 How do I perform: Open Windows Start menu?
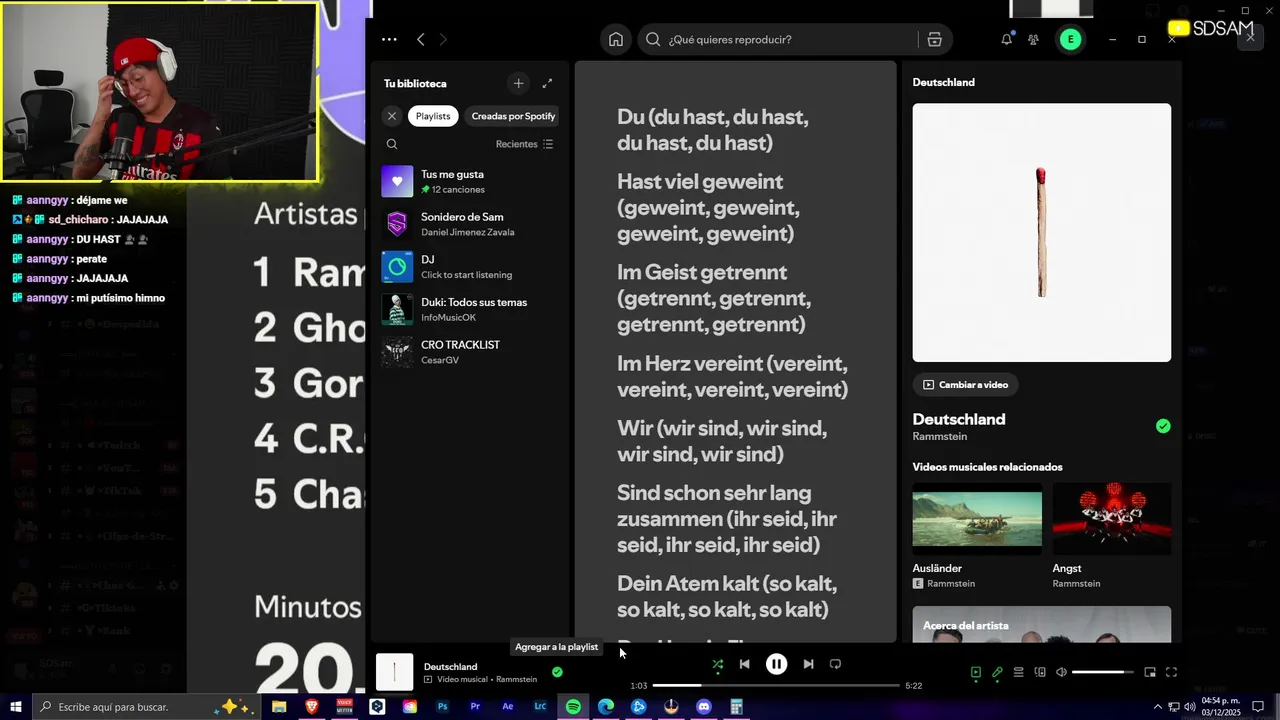[16, 707]
